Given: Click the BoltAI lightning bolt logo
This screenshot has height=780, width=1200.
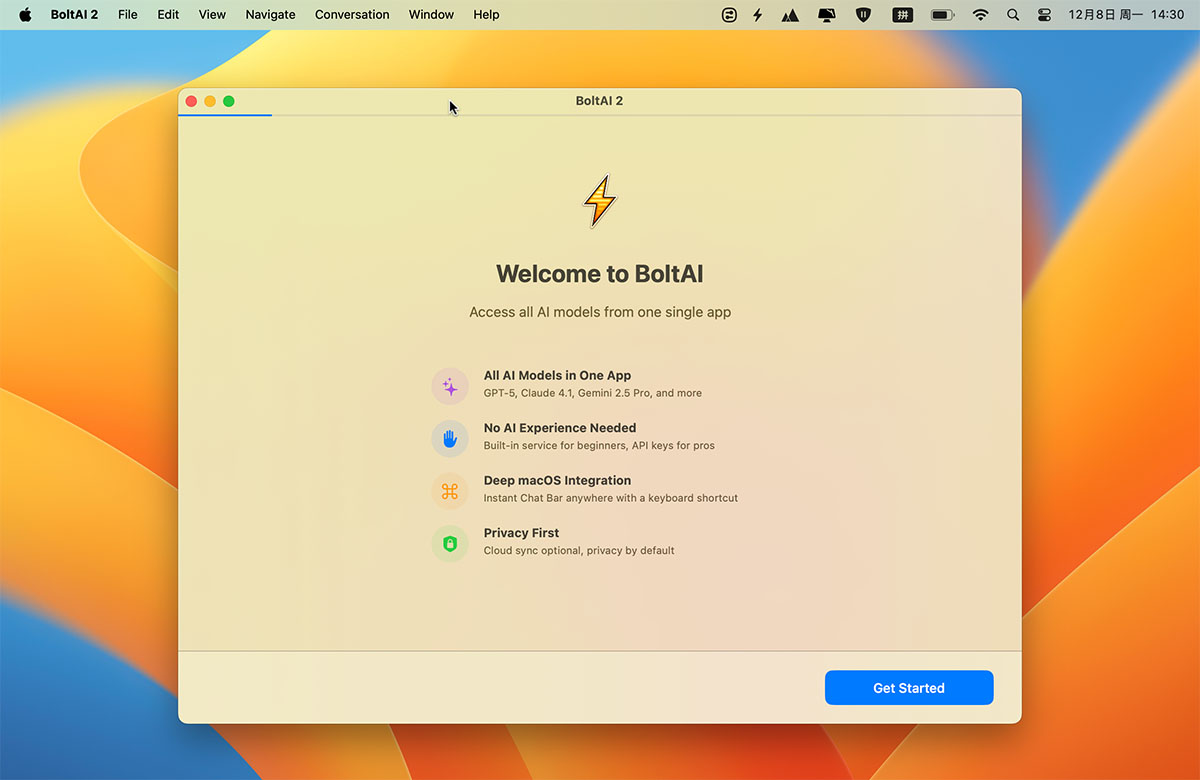Looking at the screenshot, I should pos(600,200).
